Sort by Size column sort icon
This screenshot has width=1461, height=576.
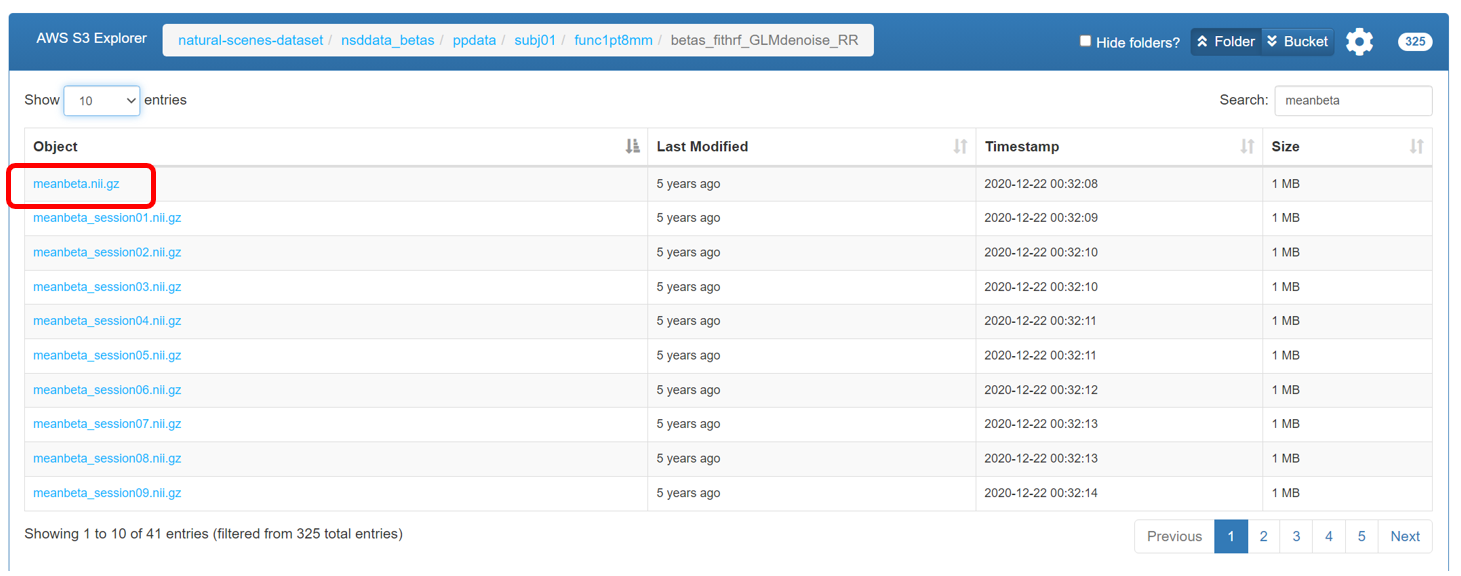(x=1416, y=147)
